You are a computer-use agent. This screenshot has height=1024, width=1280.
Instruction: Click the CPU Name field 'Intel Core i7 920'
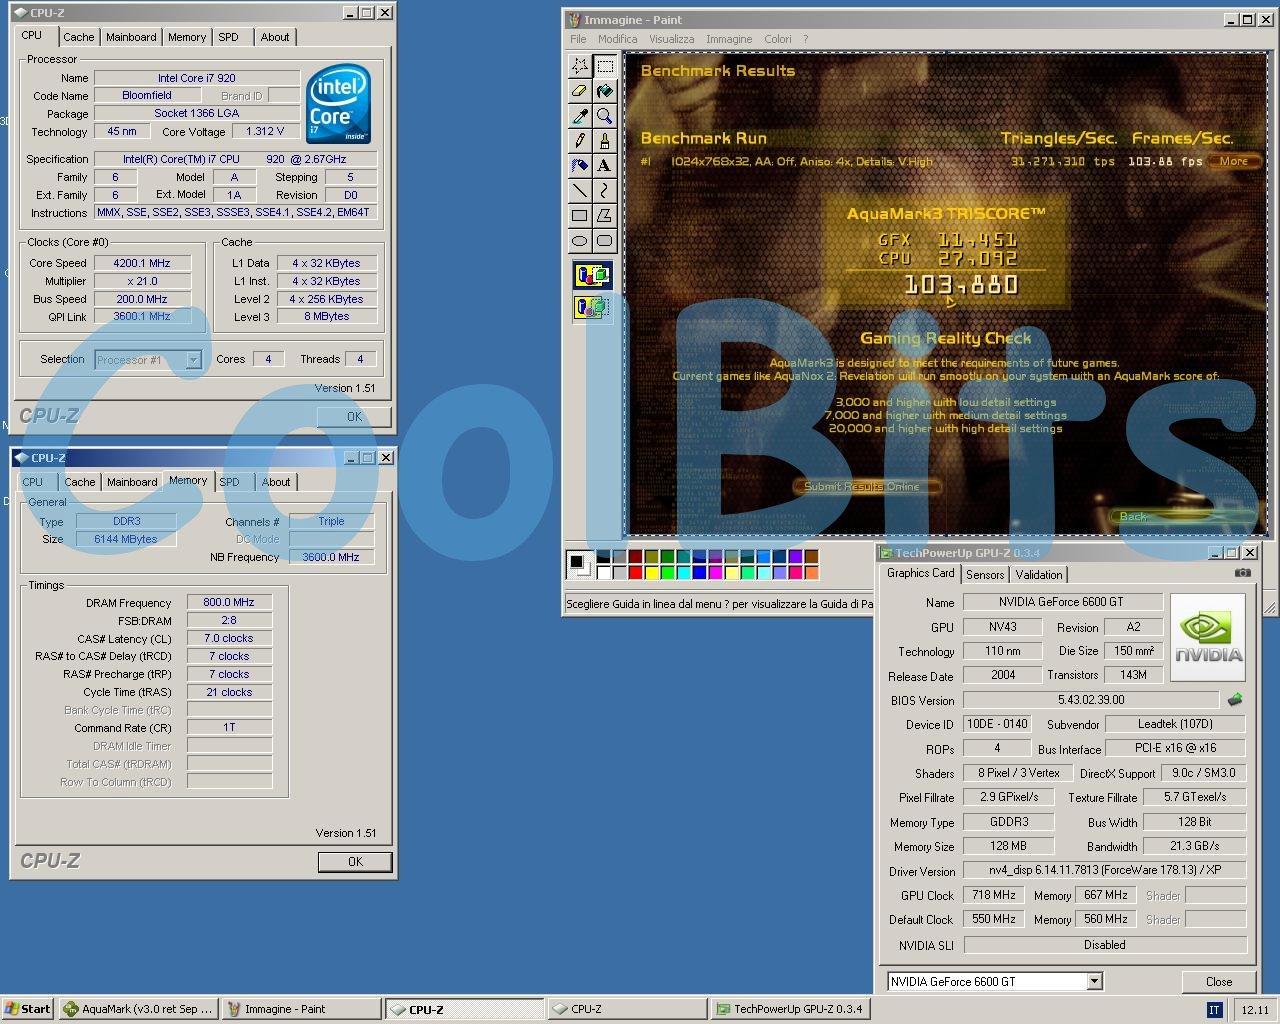(197, 78)
